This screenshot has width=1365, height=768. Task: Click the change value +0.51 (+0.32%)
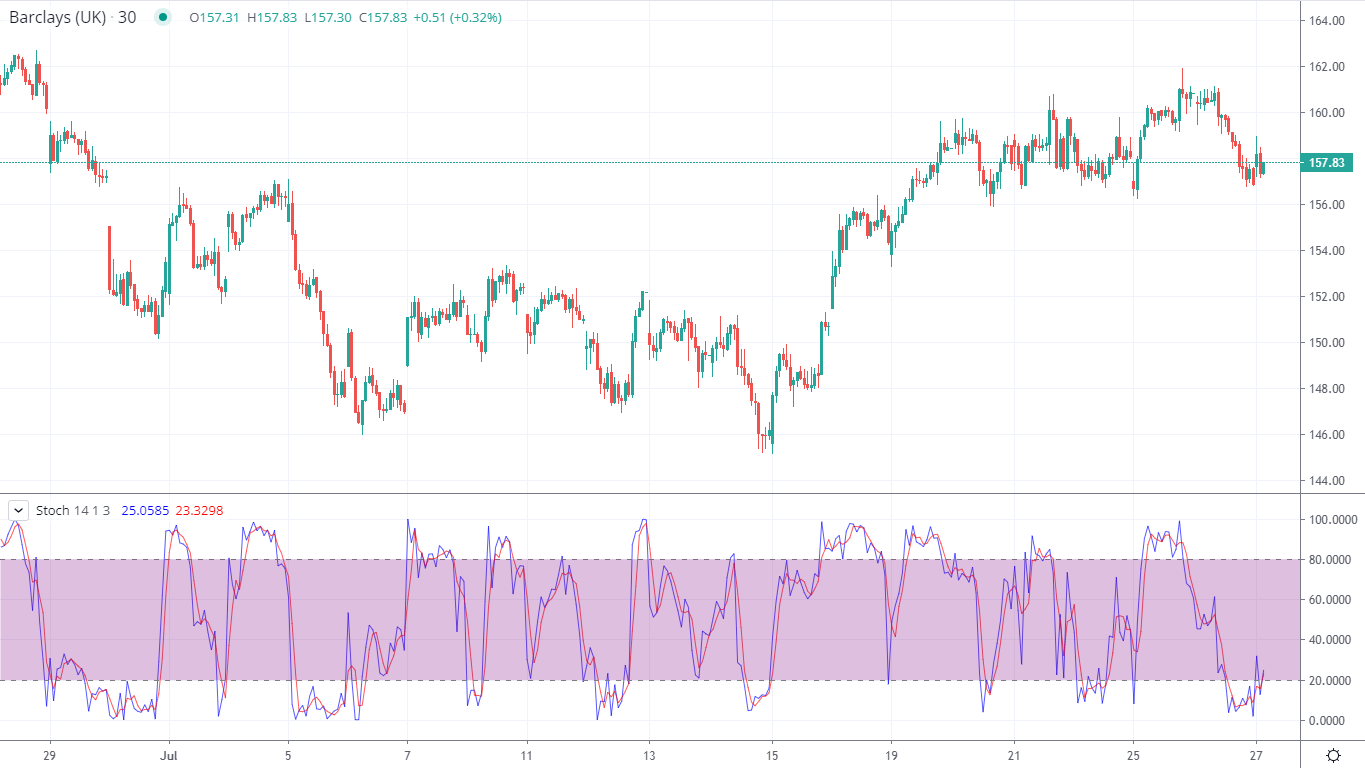click(456, 18)
